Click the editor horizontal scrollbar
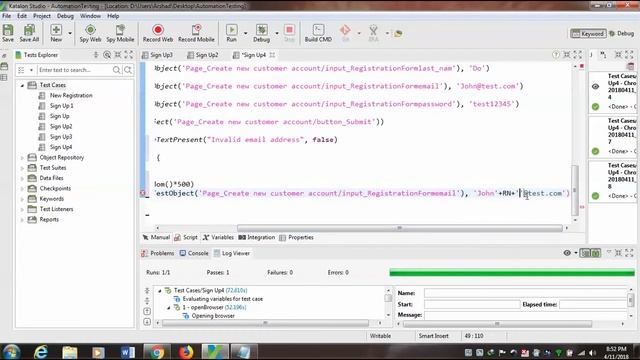Viewport: 640px width, 360px height. coord(400,228)
